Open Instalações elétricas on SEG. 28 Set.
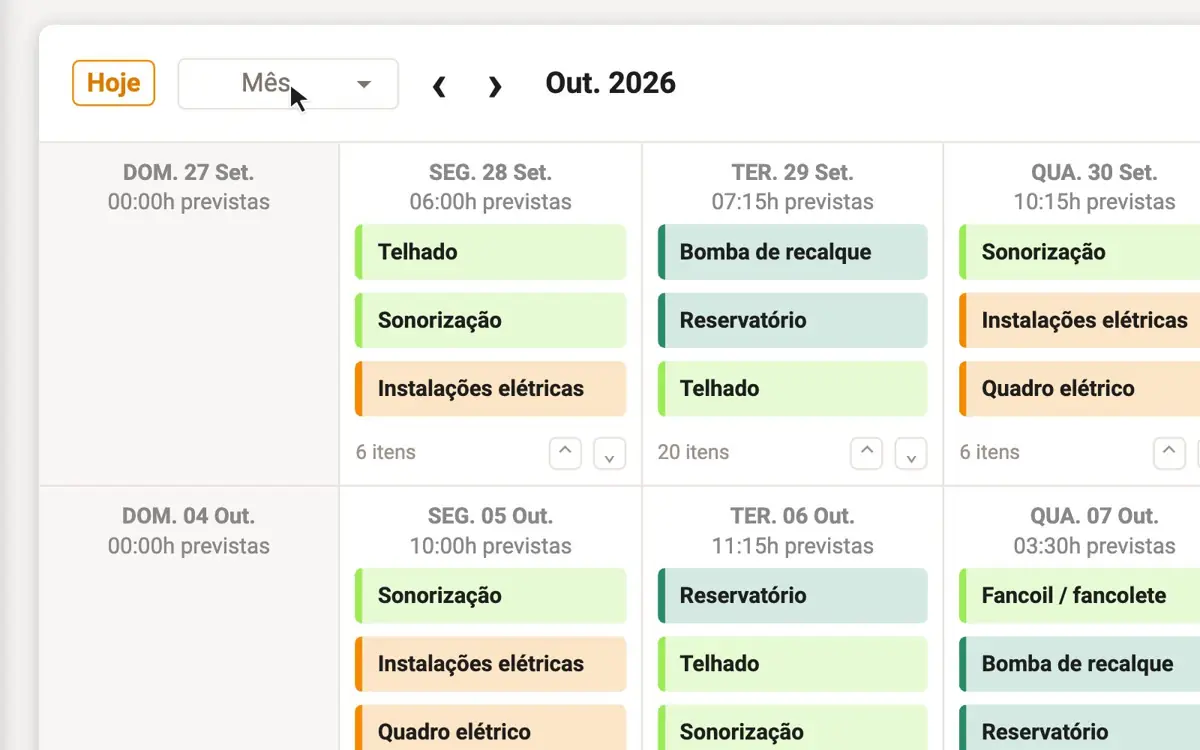 pyautogui.click(x=490, y=389)
